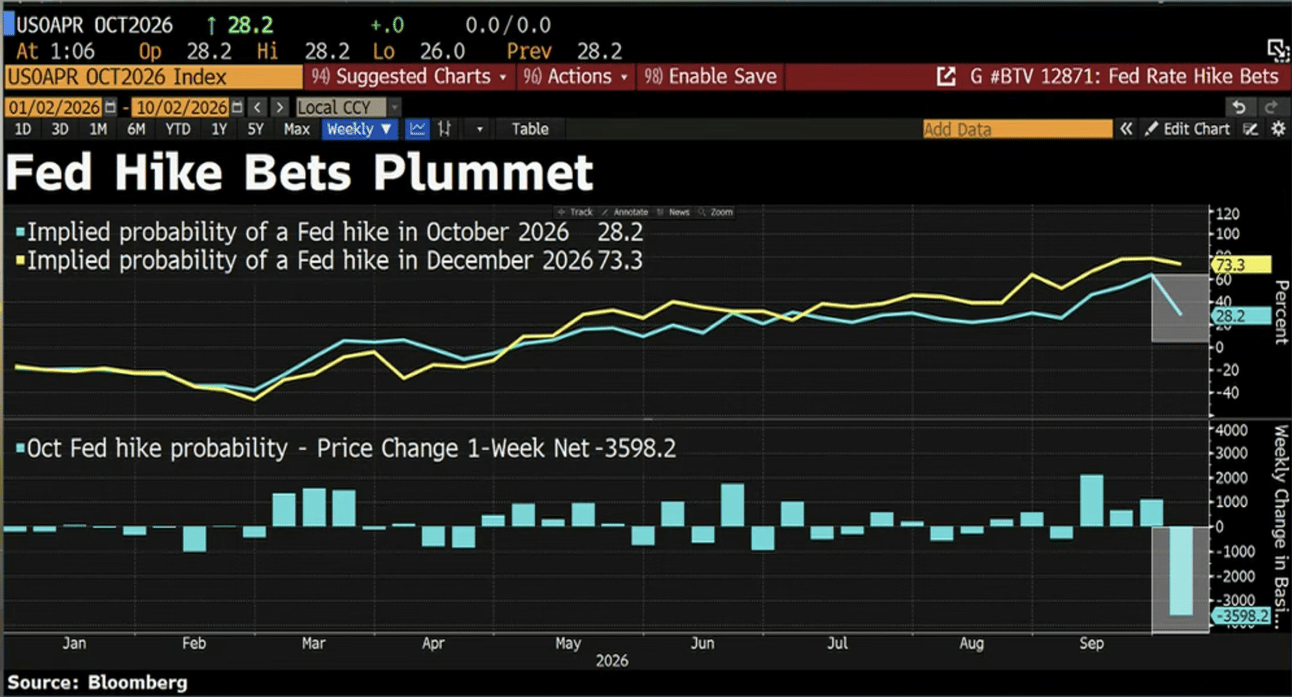Viewport: 1292px width, 697px height.
Task: Shift date range backward with left arrow
Action: (257, 107)
